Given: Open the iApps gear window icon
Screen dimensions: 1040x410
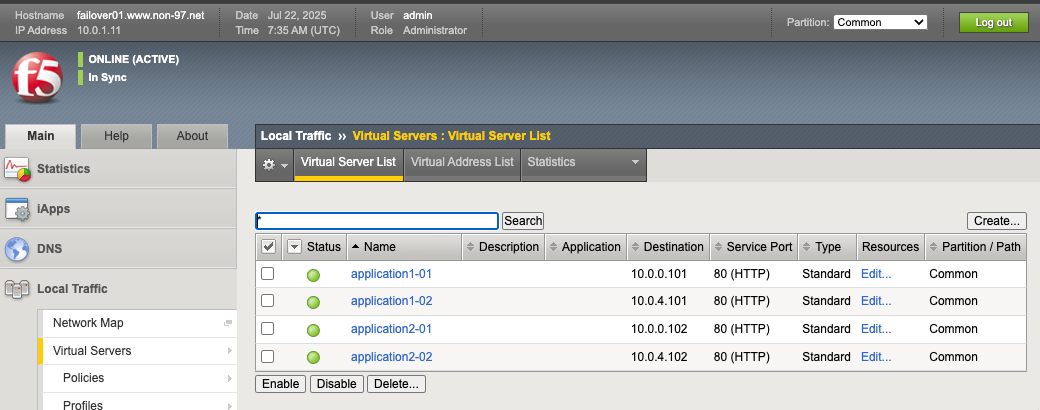Looking at the screenshot, I should pyautogui.click(x=18, y=209).
